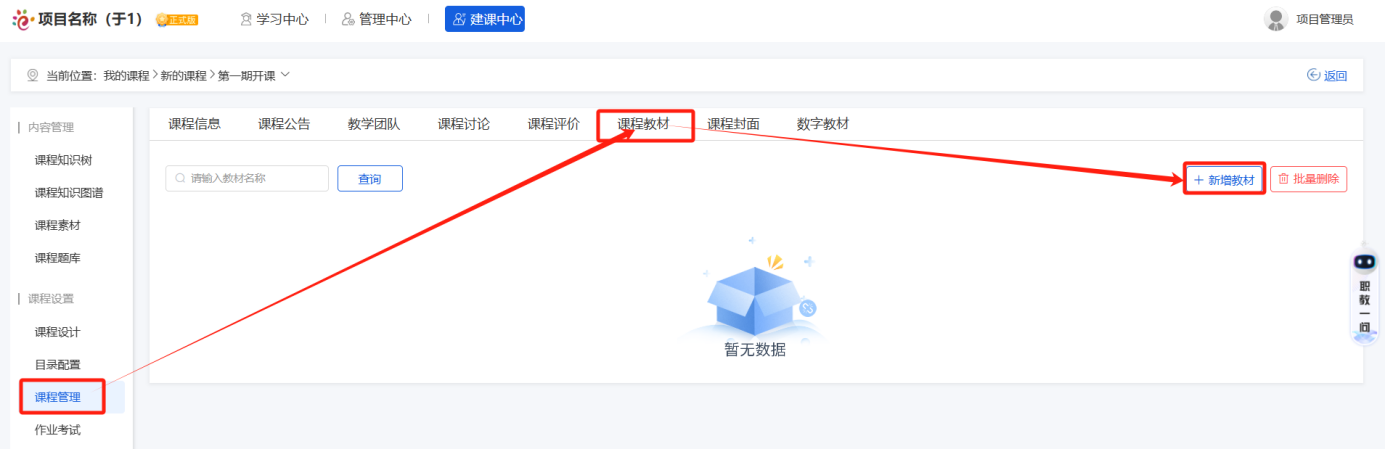Screen dimensions: 1385x449
Task: Click the 正式版 badge
Action: coord(177,20)
